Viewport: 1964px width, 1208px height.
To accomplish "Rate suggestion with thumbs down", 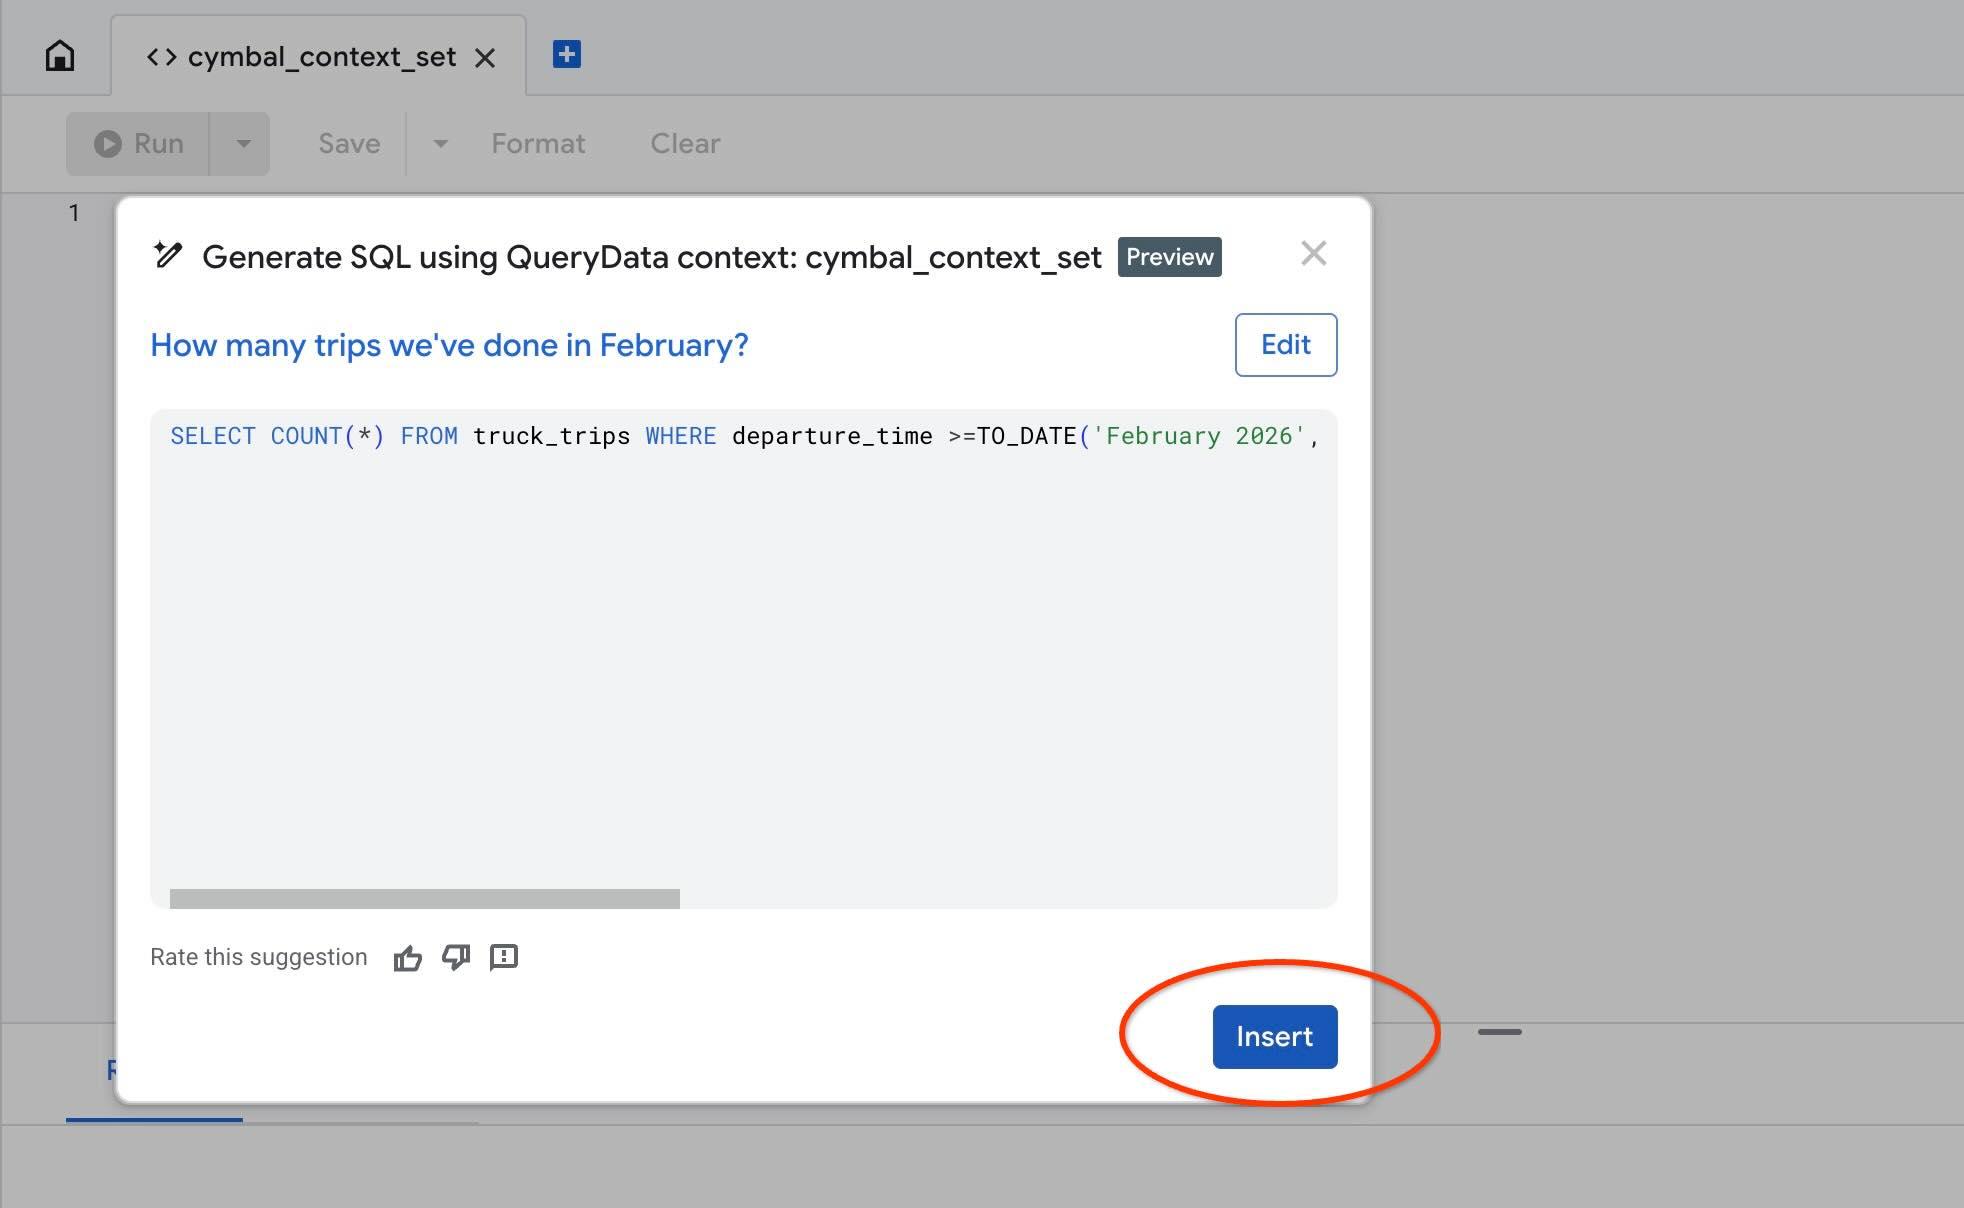I will [x=456, y=958].
